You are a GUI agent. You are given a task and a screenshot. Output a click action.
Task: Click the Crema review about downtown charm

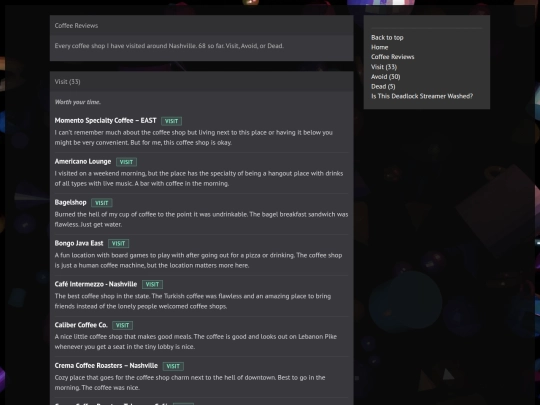tap(190, 383)
